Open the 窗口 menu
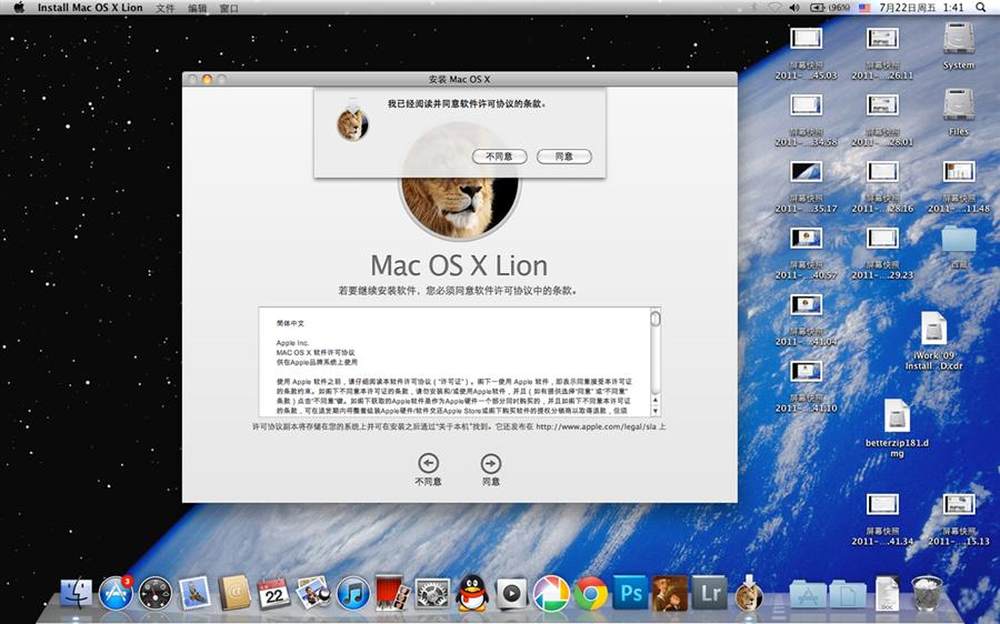The image size is (1000, 624). coord(229,8)
